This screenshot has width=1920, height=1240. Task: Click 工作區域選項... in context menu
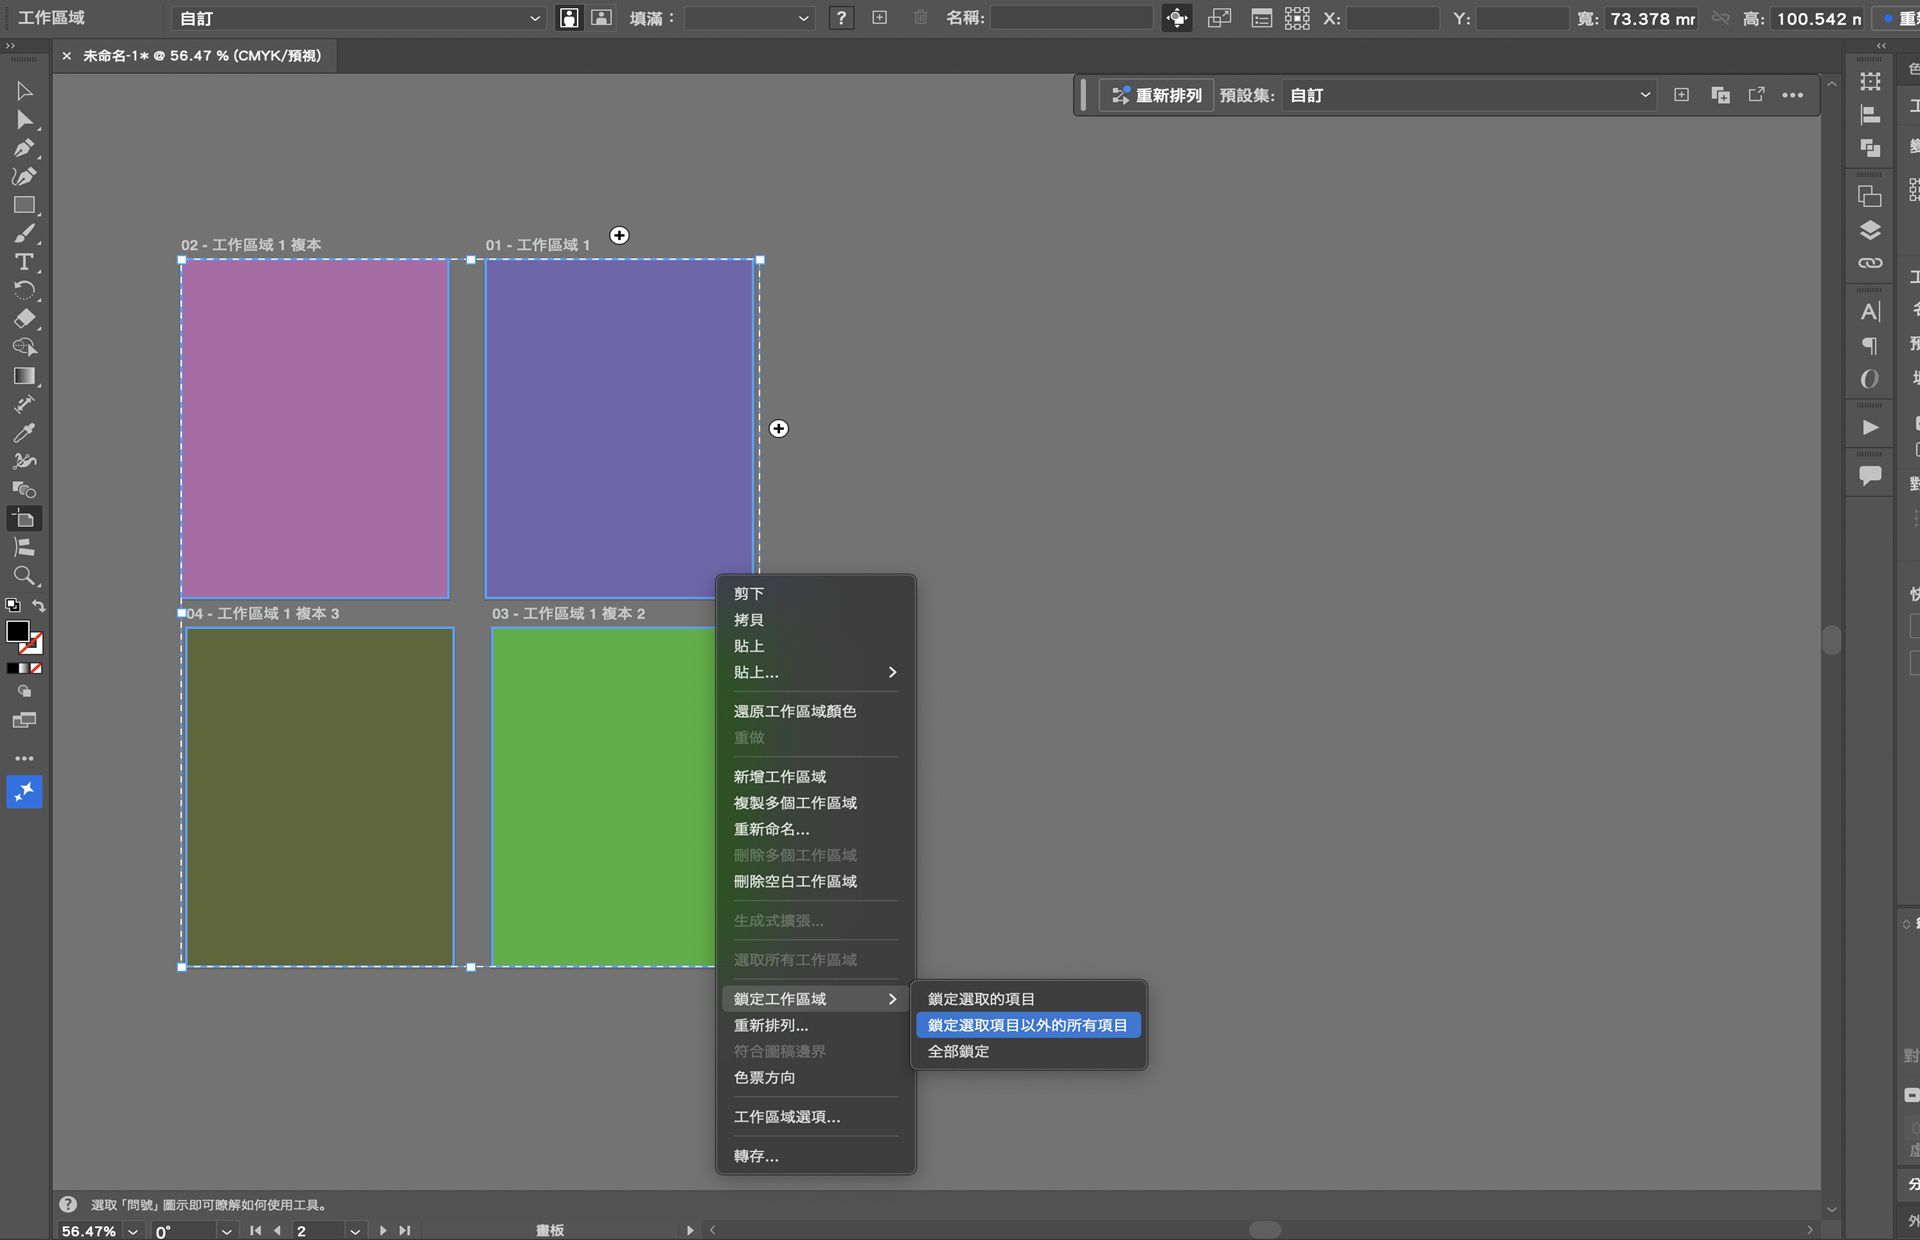tap(786, 1117)
